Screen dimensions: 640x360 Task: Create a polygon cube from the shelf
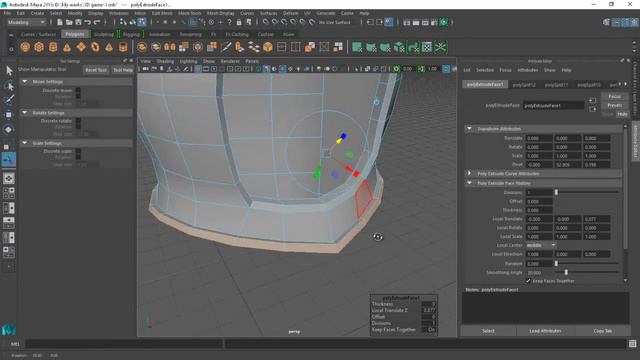(x=39, y=47)
